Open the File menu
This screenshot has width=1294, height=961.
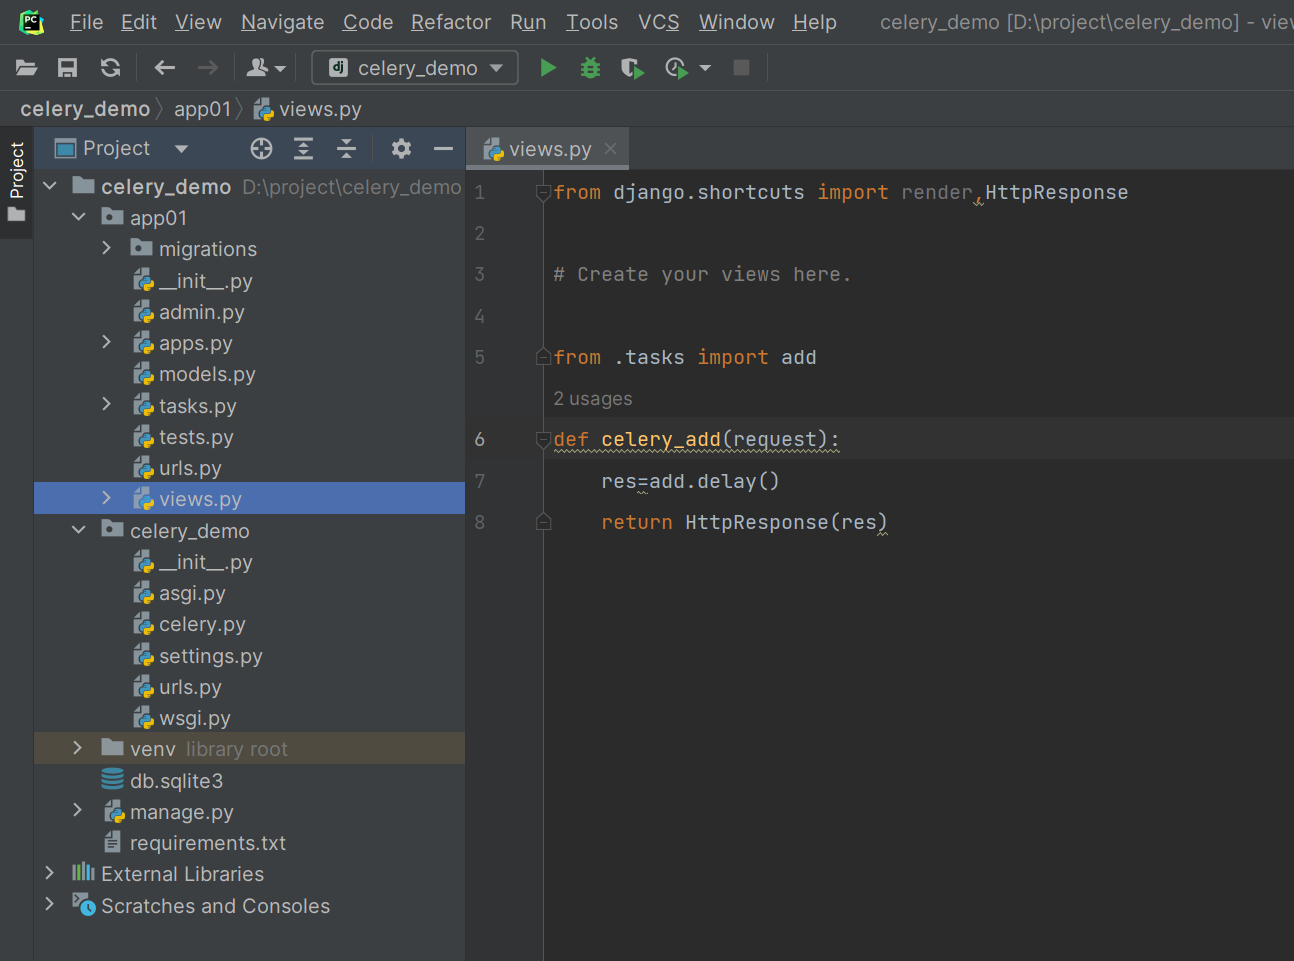click(86, 22)
